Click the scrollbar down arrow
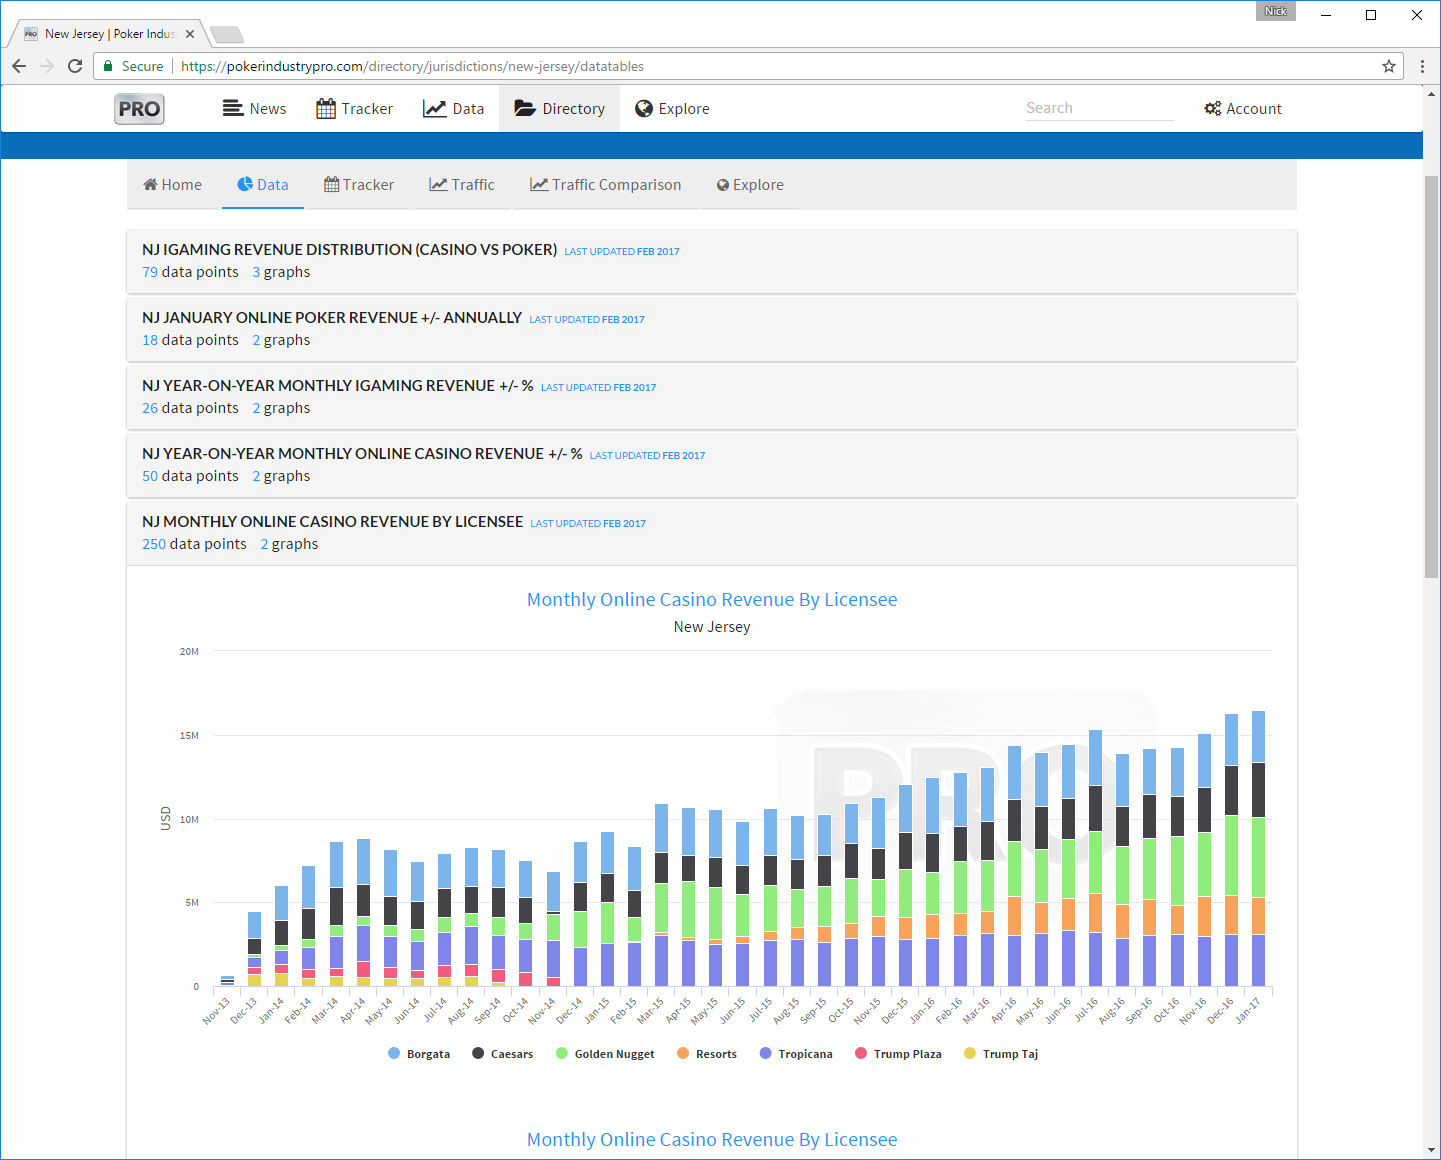1441x1160 pixels. 1432,1150
